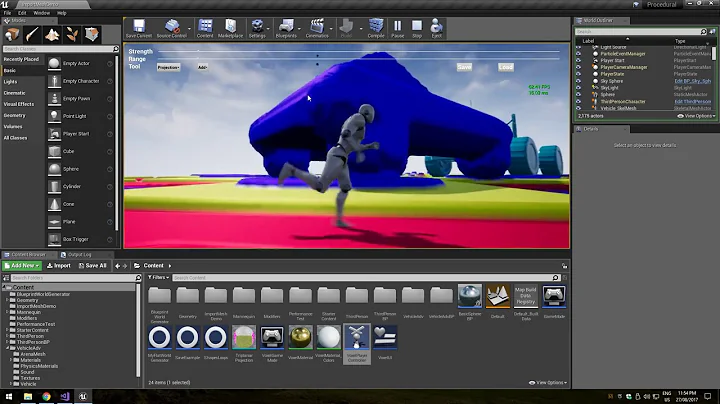Screen dimensions: 720x404
Task: Toggle visibility of PlayerCameraManager actor
Action: (579, 67)
